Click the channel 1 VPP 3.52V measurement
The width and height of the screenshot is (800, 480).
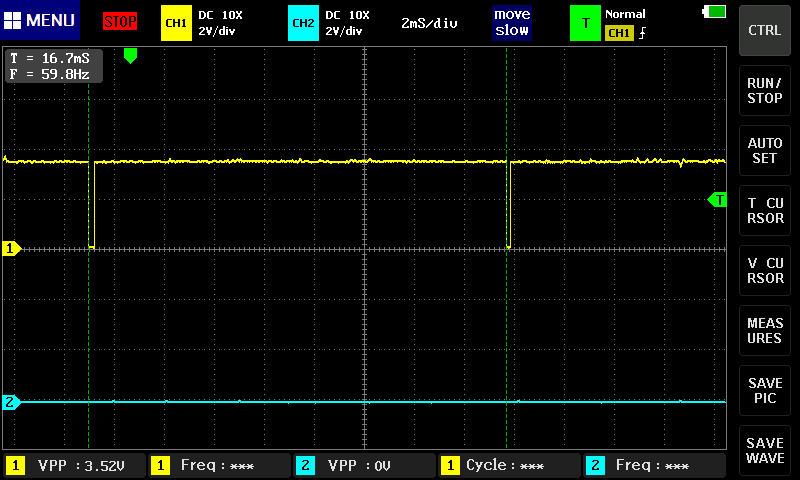click(74, 465)
